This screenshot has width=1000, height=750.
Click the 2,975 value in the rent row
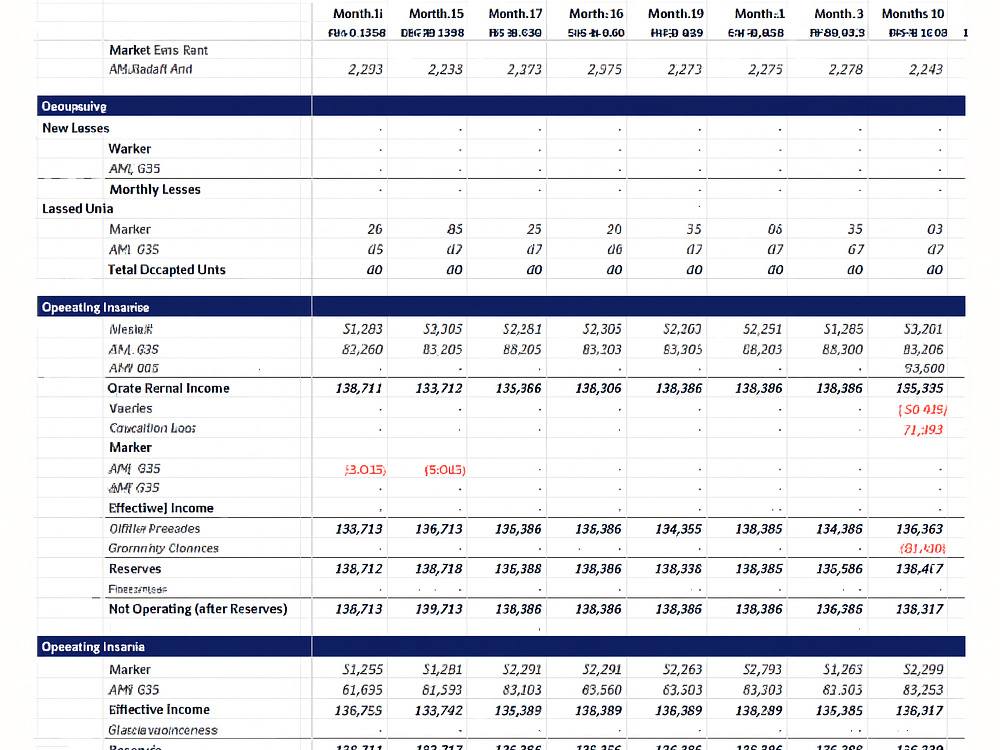(604, 69)
